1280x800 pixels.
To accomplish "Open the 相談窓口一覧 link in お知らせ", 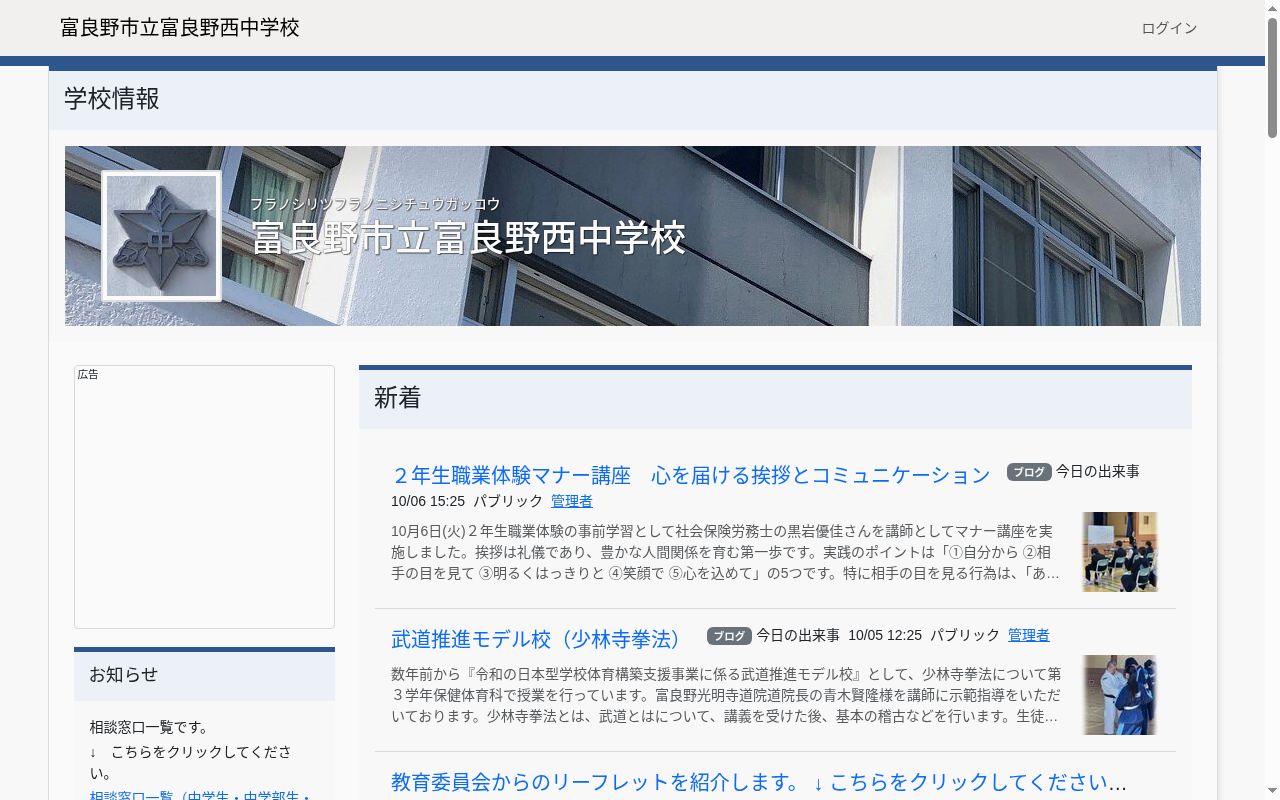I will (200, 796).
